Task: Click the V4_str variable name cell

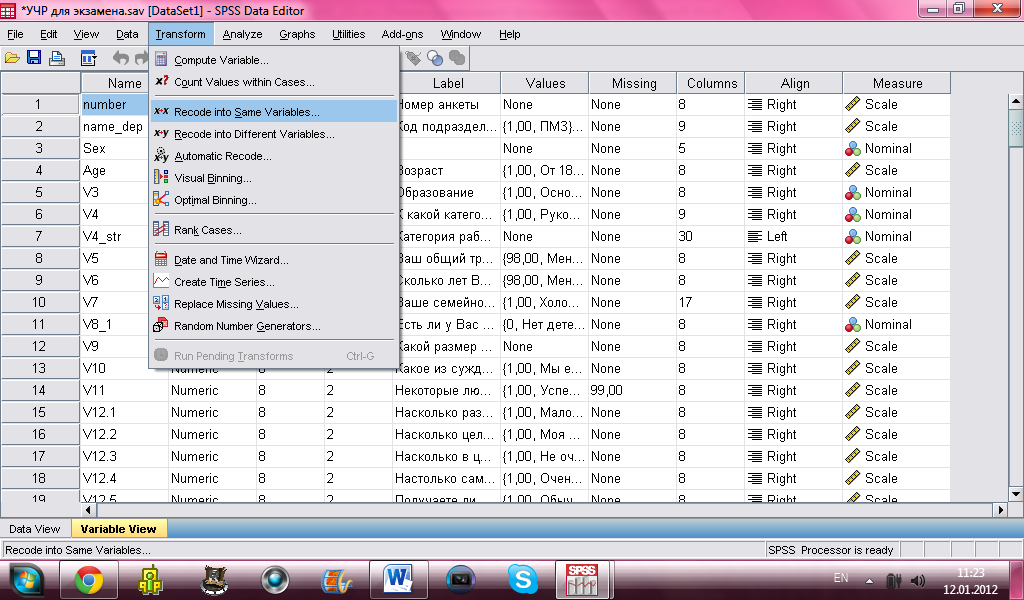Action: tap(115, 236)
